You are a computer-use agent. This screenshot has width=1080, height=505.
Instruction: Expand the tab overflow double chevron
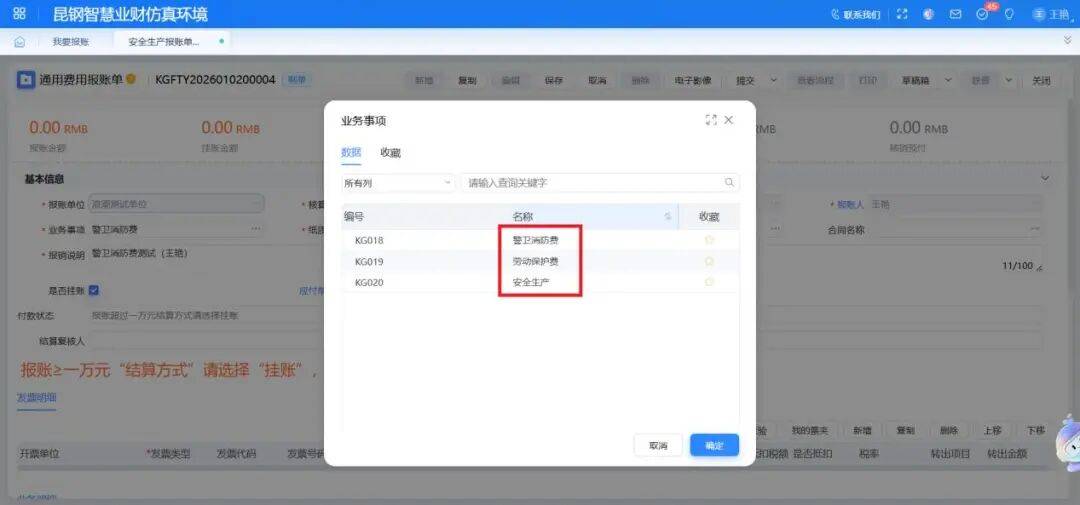1067,42
